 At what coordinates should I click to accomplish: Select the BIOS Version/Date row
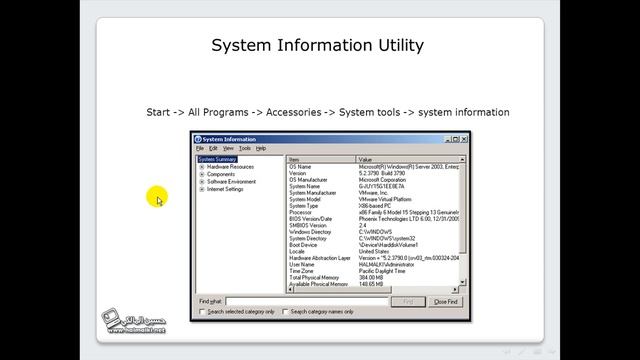tap(373, 219)
